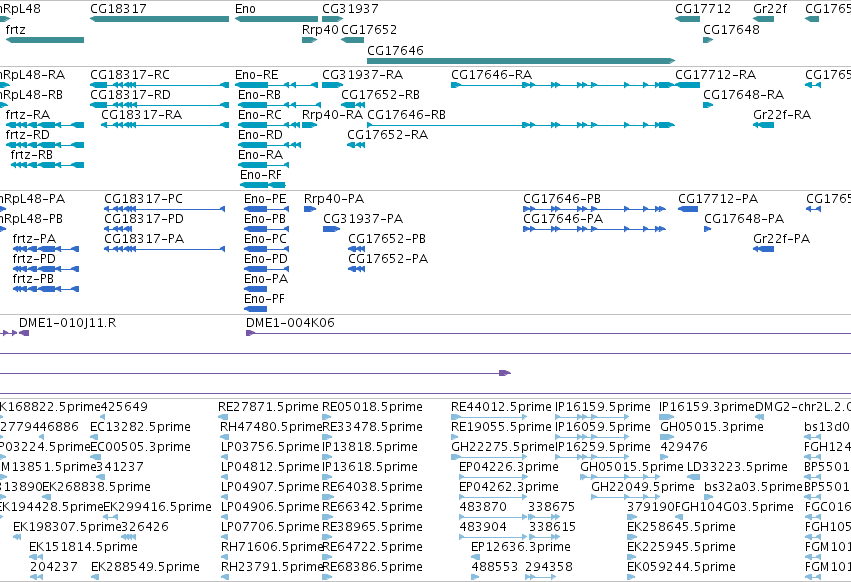
Task: Select transcript CG18317-RA
Action: (165, 125)
